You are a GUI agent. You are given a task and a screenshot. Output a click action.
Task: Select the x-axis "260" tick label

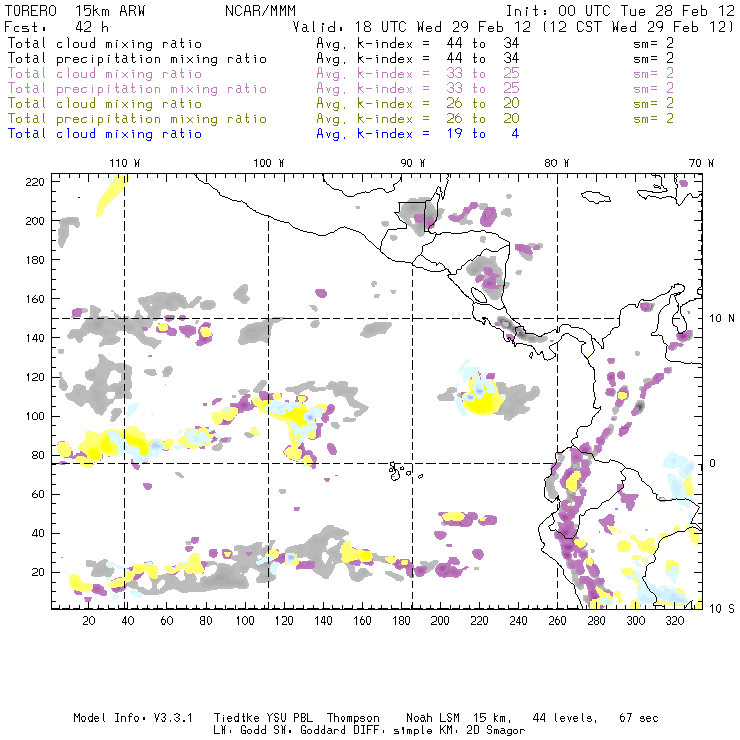[557, 621]
